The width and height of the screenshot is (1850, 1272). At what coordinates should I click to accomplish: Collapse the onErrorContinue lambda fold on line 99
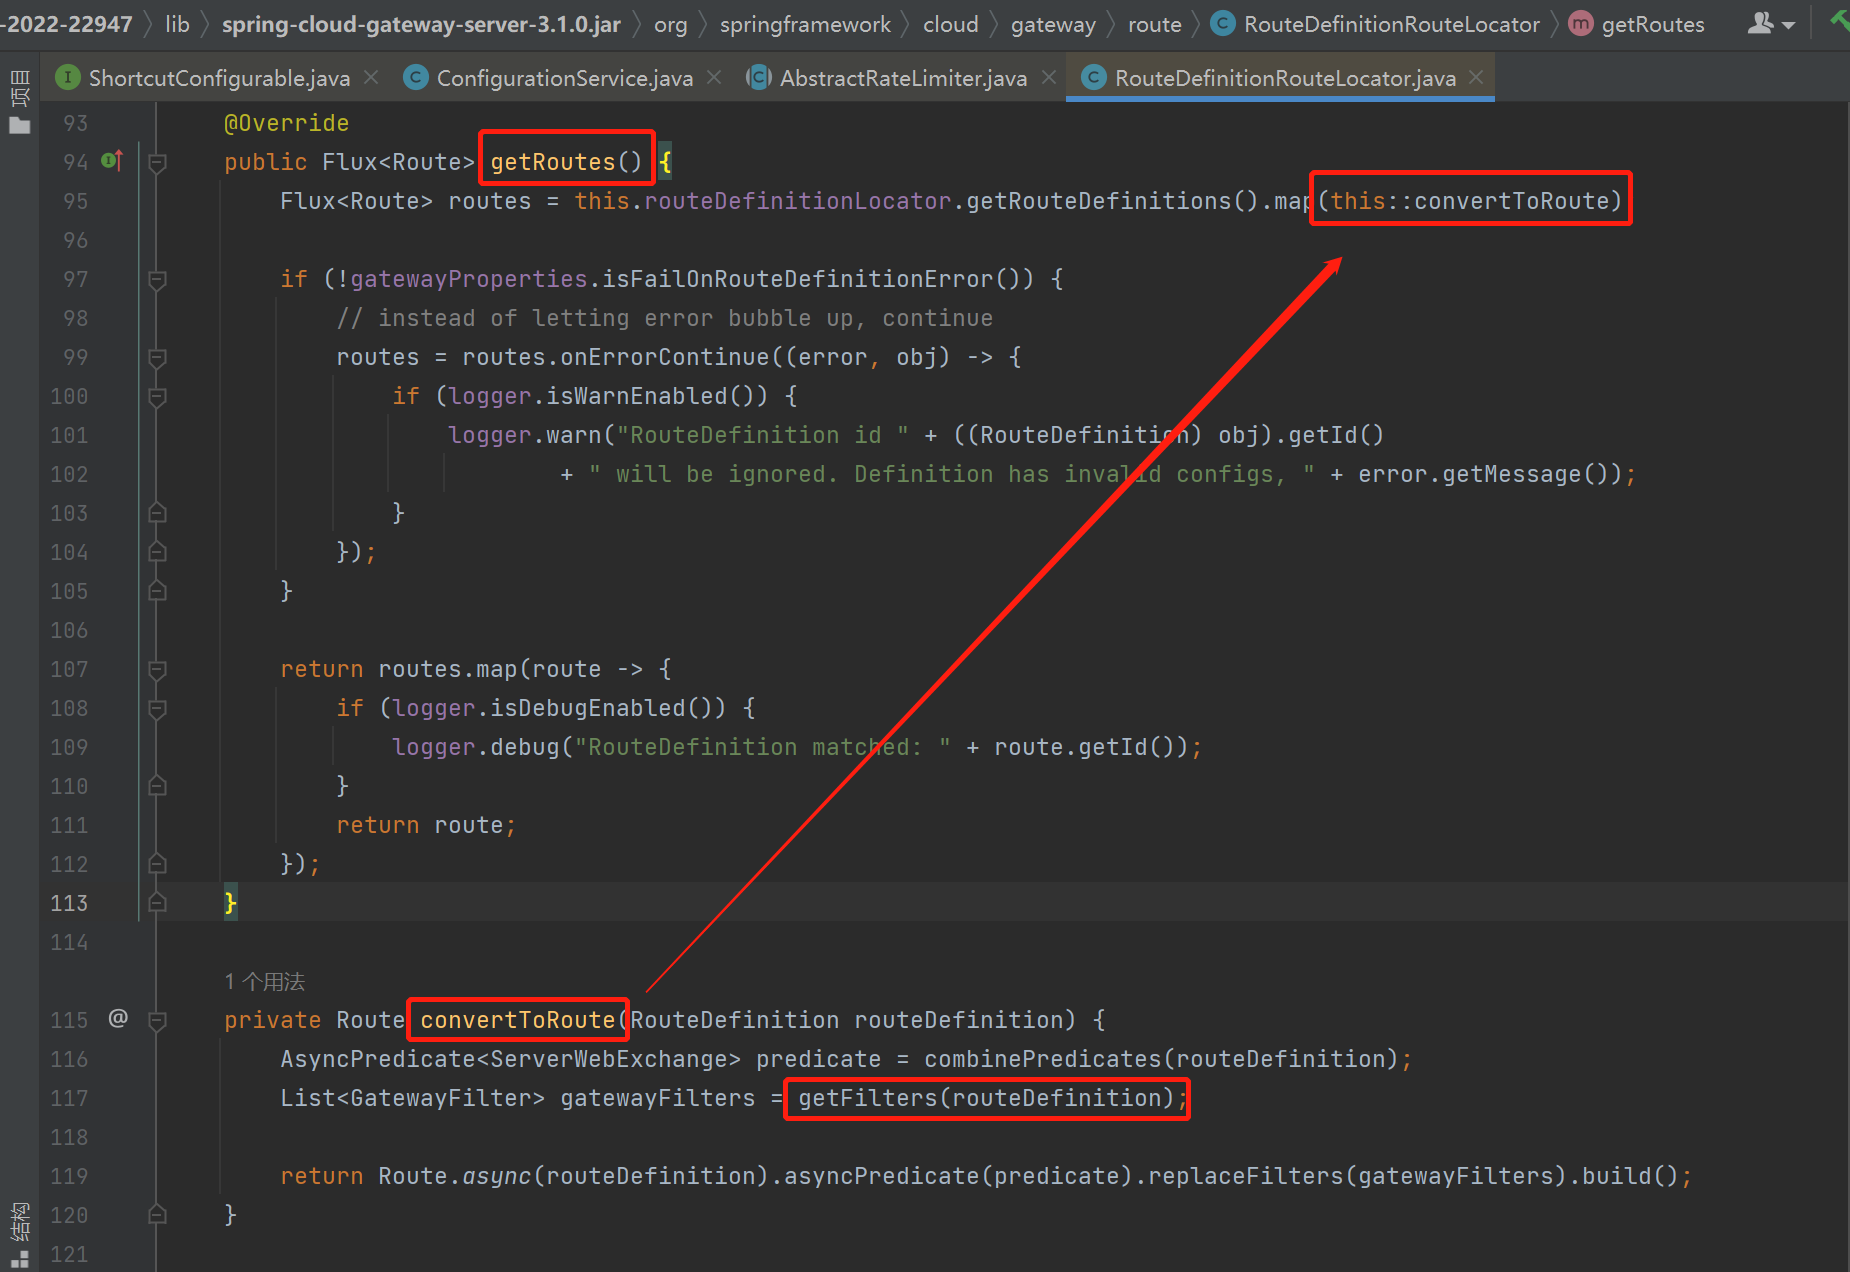click(157, 357)
